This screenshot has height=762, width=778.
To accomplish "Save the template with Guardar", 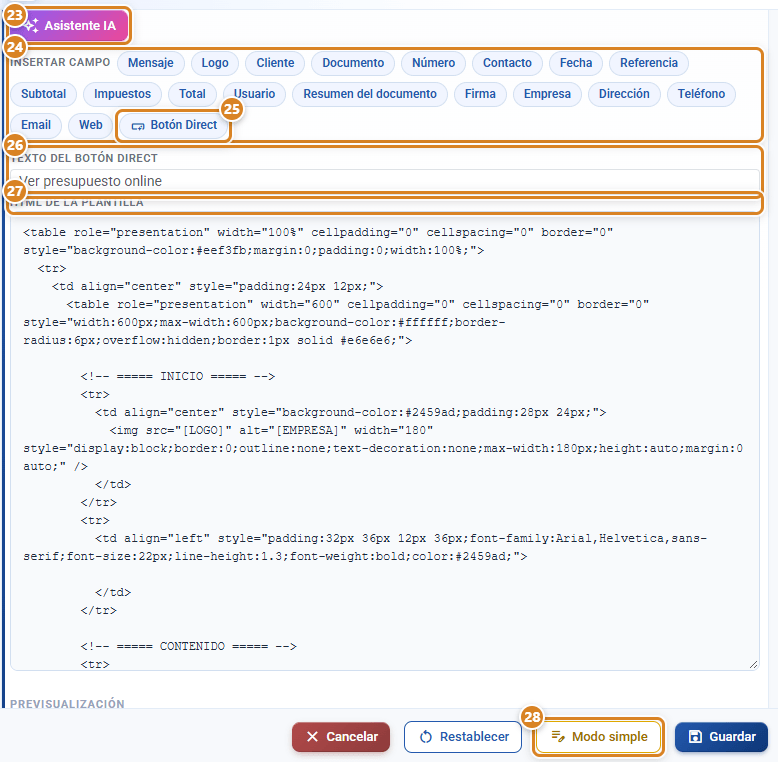I will pyautogui.click(x=721, y=737).
